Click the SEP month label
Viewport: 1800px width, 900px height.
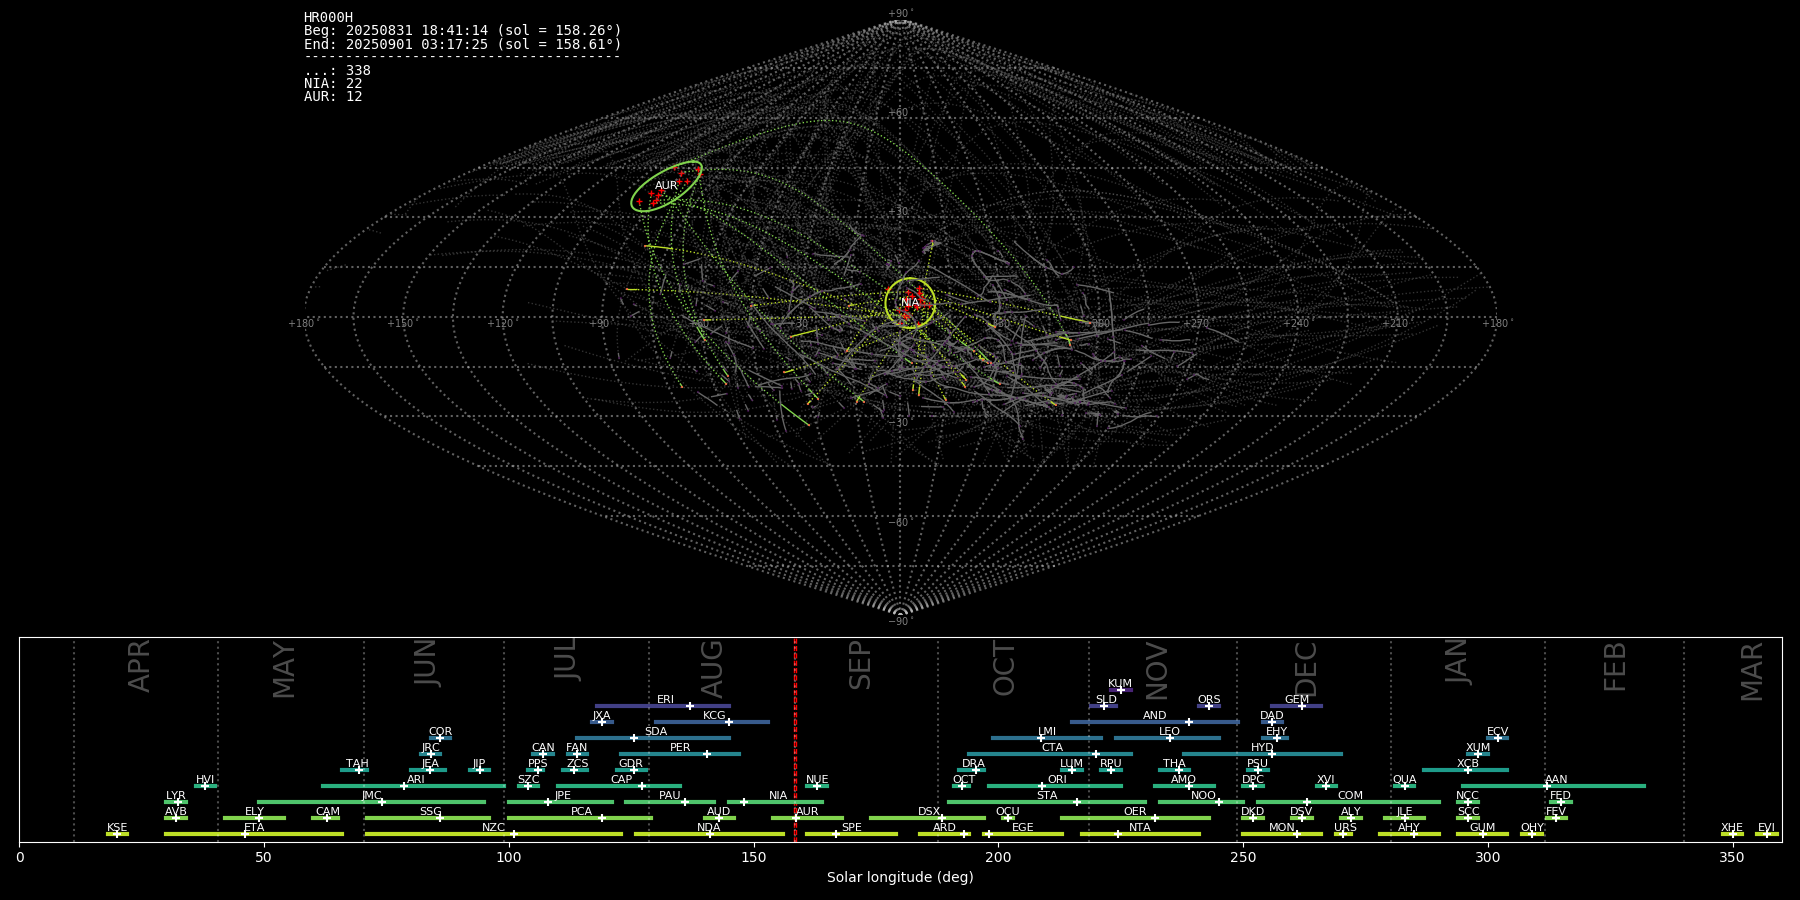pyautogui.click(x=860, y=666)
